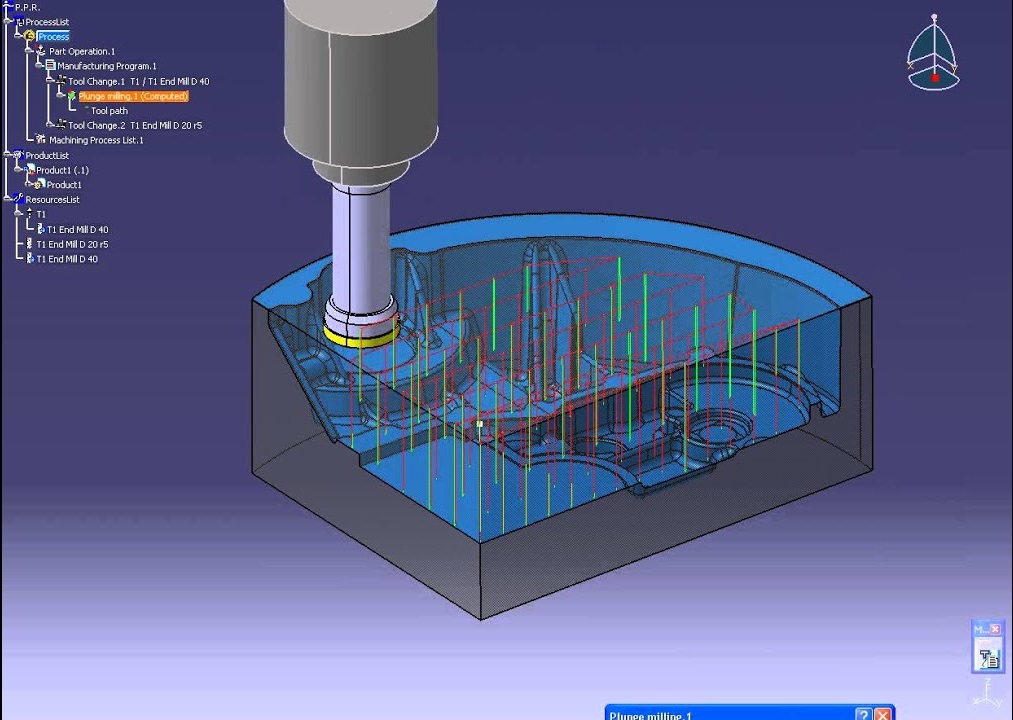Close the small floating M... toolbar
Viewport: 1013px width, 720px height.
click(x=995, y=628)
